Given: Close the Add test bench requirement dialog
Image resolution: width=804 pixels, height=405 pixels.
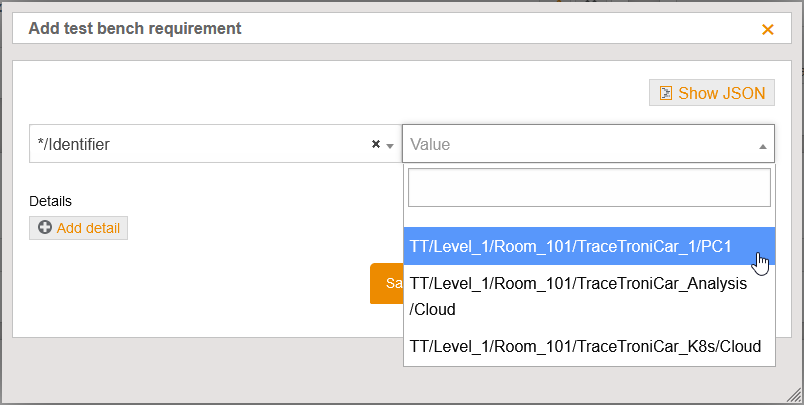Looking at the screenshot, I should (768, 29).
